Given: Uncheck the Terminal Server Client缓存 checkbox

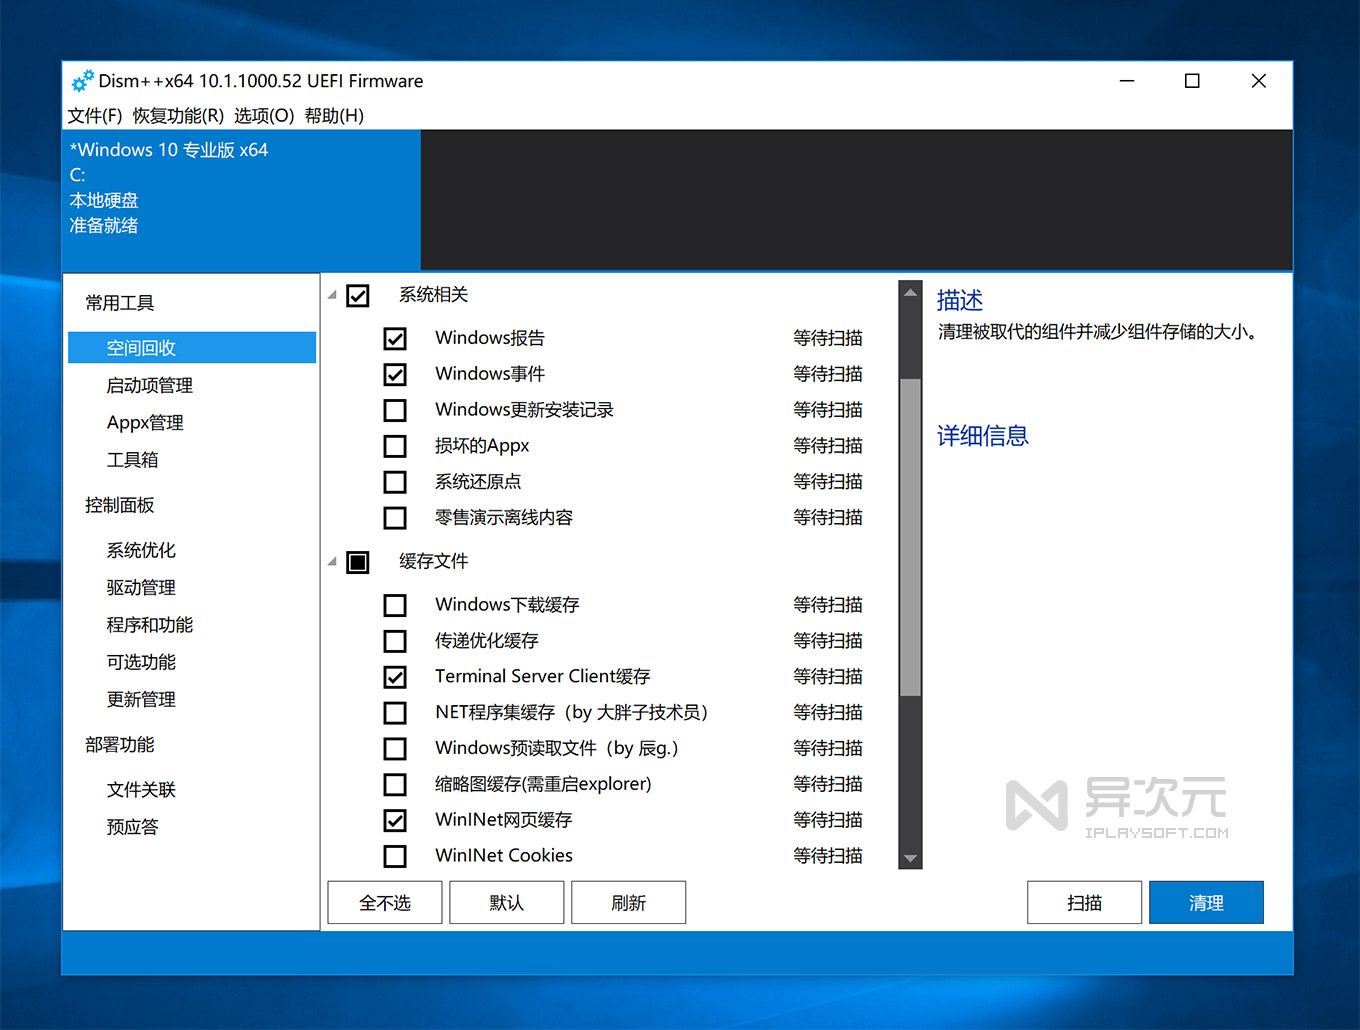Looking at the screenshot, I should coord(395,678).
